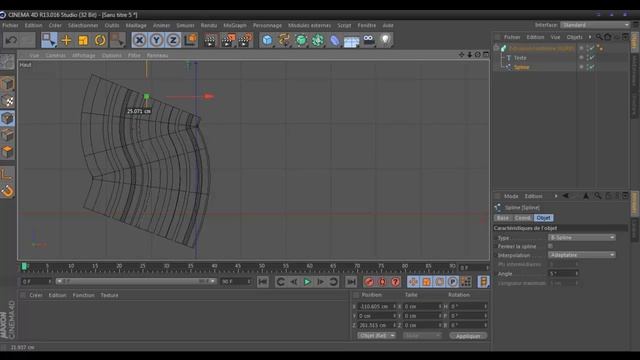The height and width of the screenshot is (360, 640).
Task: Click the record keyframe red button
Action: click(369, 282)
